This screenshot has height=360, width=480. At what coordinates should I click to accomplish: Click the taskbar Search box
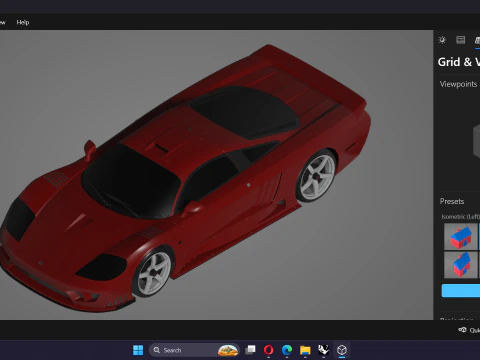[194, 350]
